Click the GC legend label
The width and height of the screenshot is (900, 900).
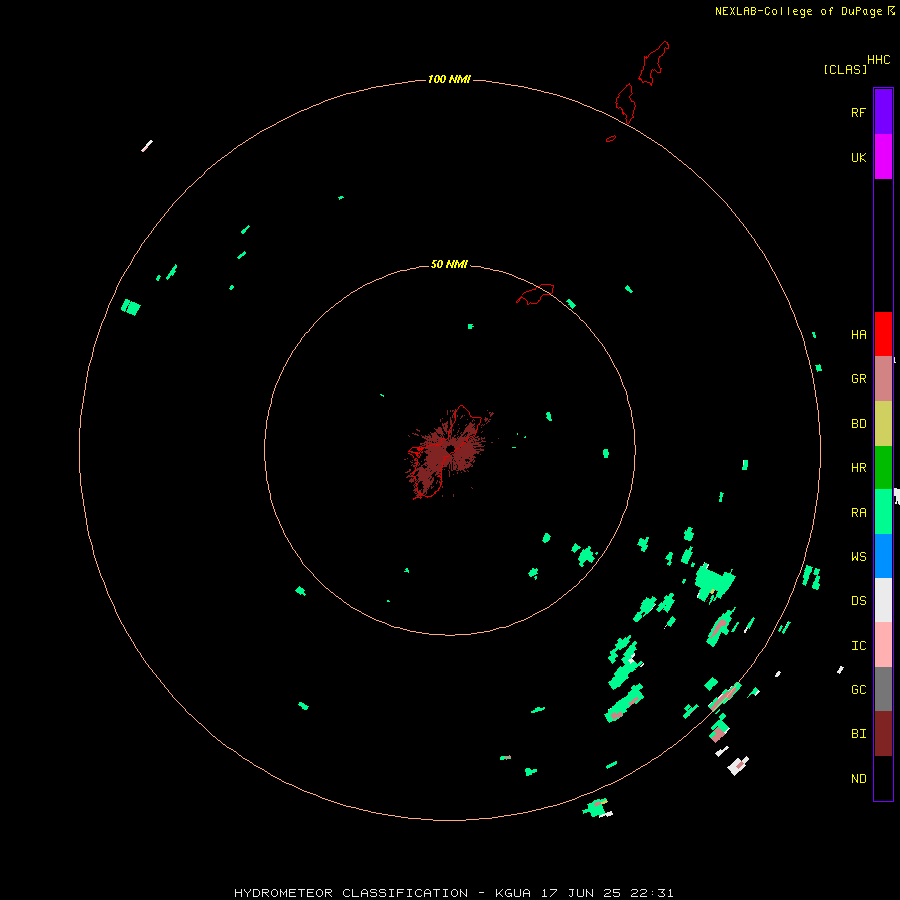(x=858, y=690)
